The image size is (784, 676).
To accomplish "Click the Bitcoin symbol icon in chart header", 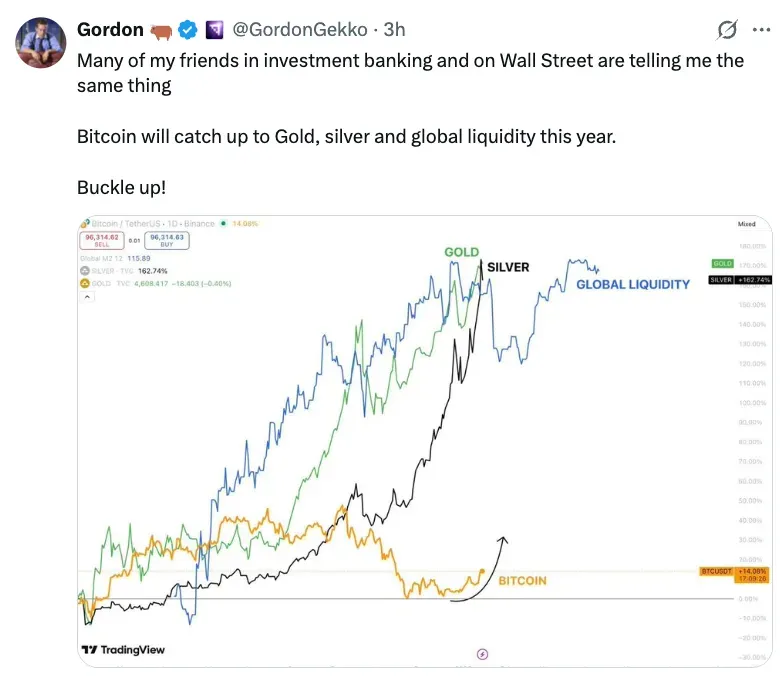I will pos(86,223).
